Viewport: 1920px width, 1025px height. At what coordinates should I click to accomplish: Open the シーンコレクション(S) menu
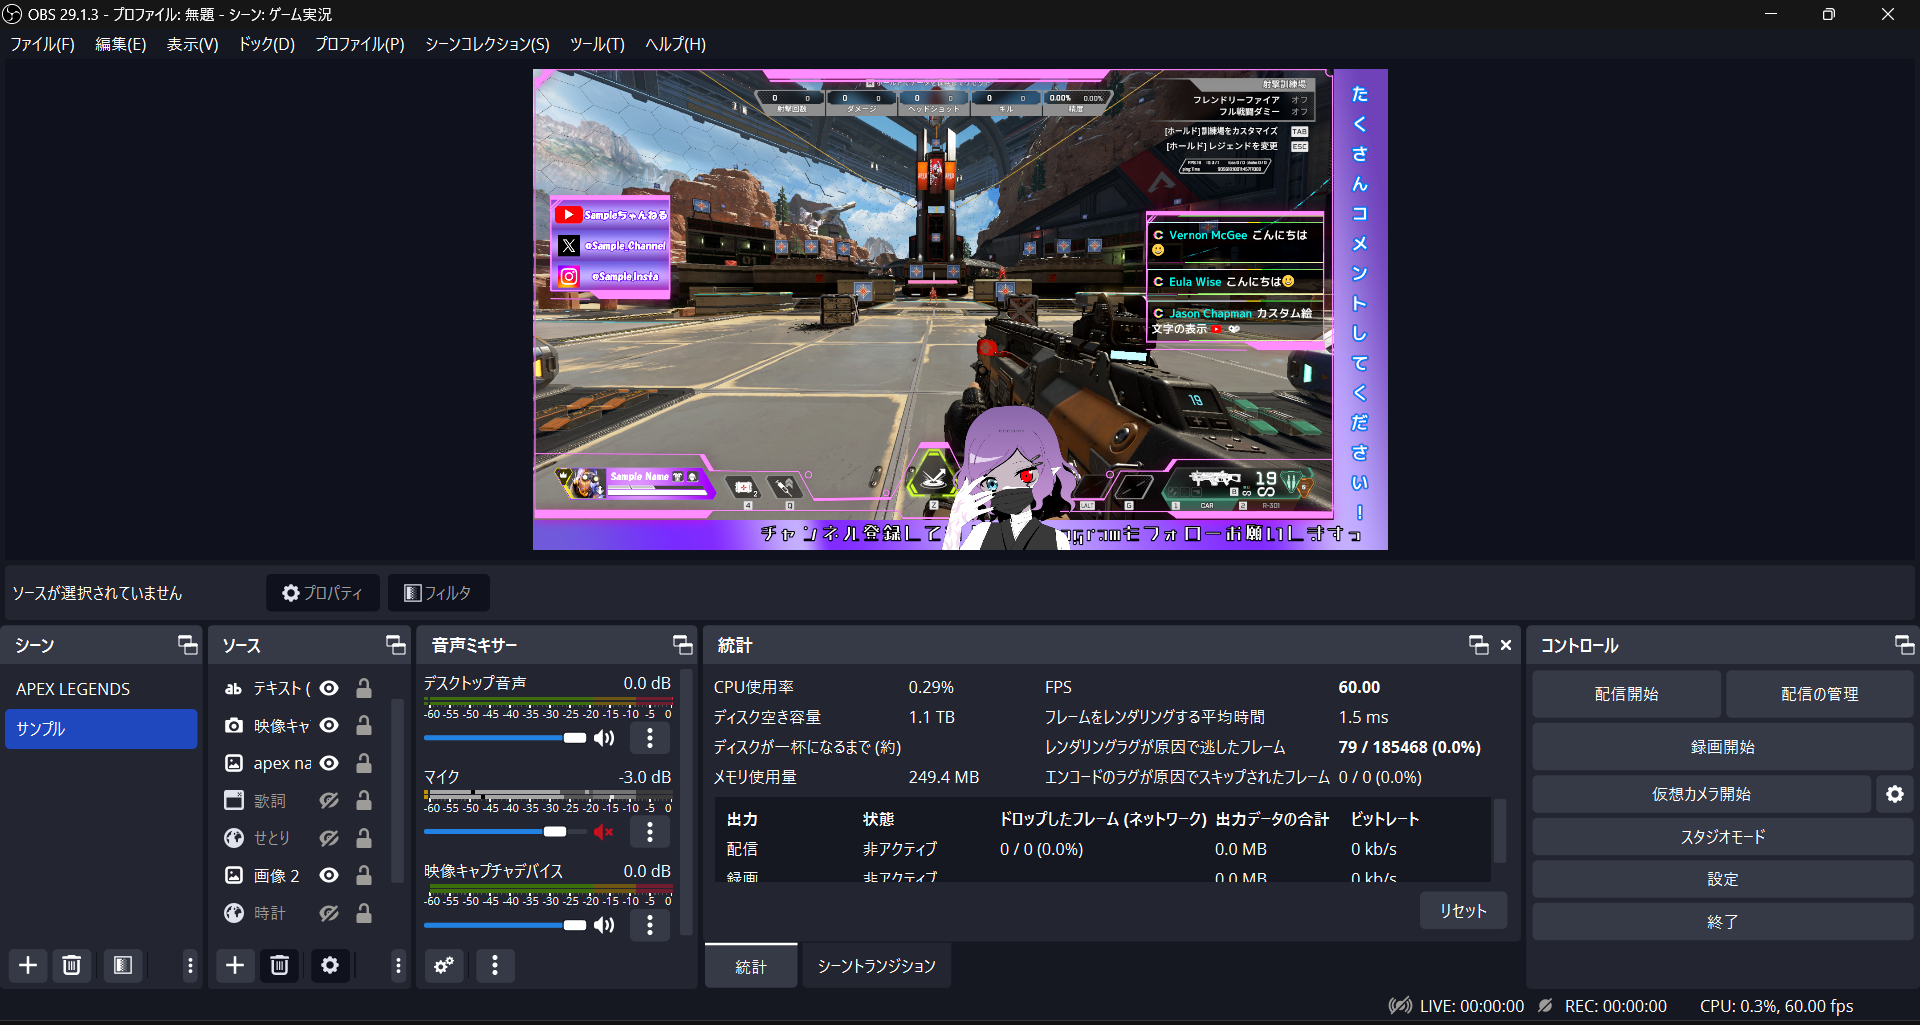[x=487, y=44]
